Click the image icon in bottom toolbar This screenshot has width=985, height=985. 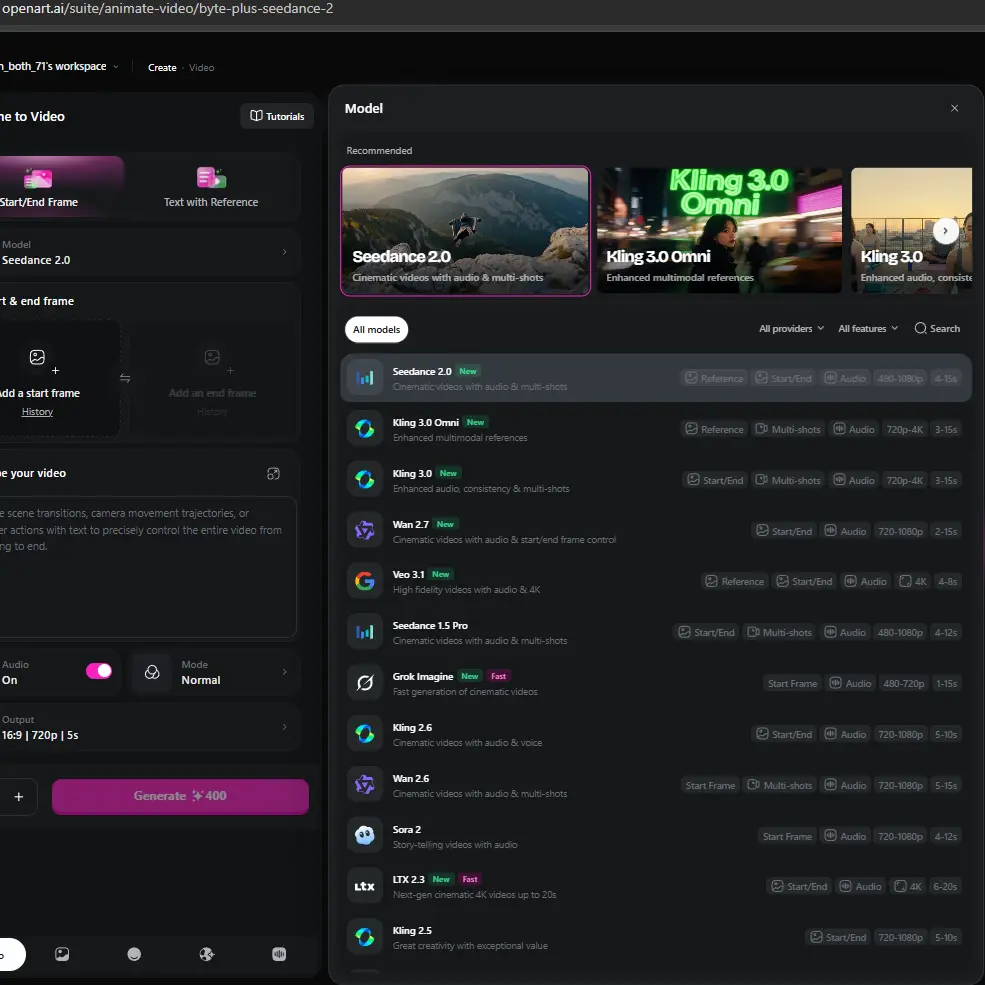(x=62, y=954)
